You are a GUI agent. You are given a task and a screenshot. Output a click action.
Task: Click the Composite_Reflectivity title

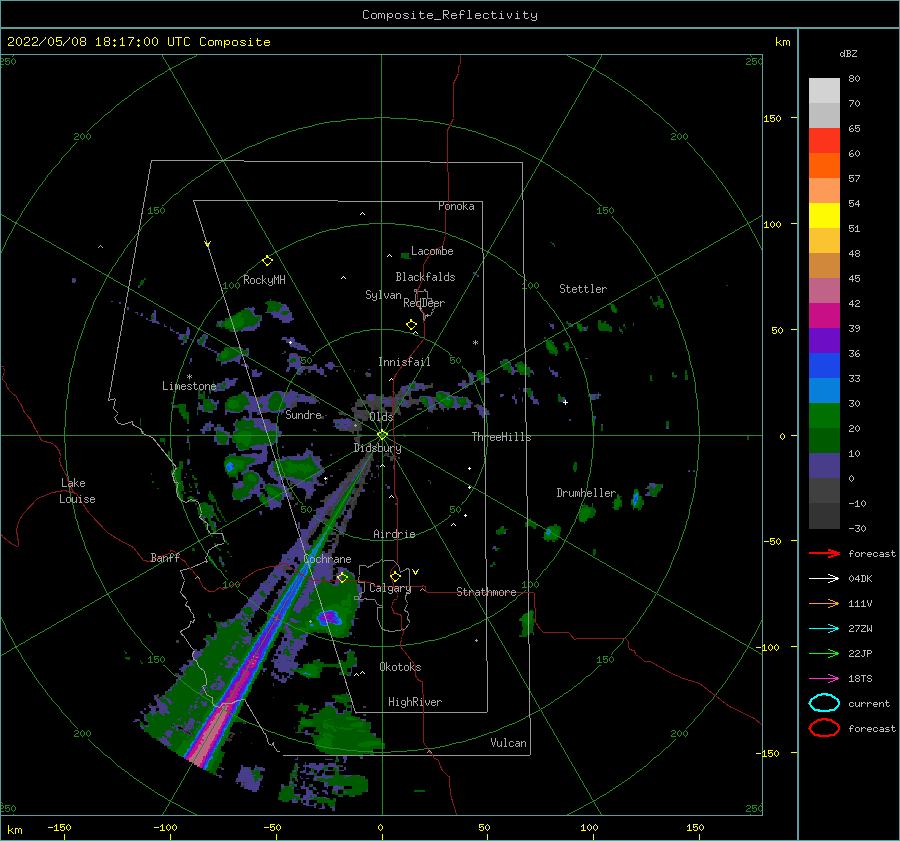click(450, 15)
